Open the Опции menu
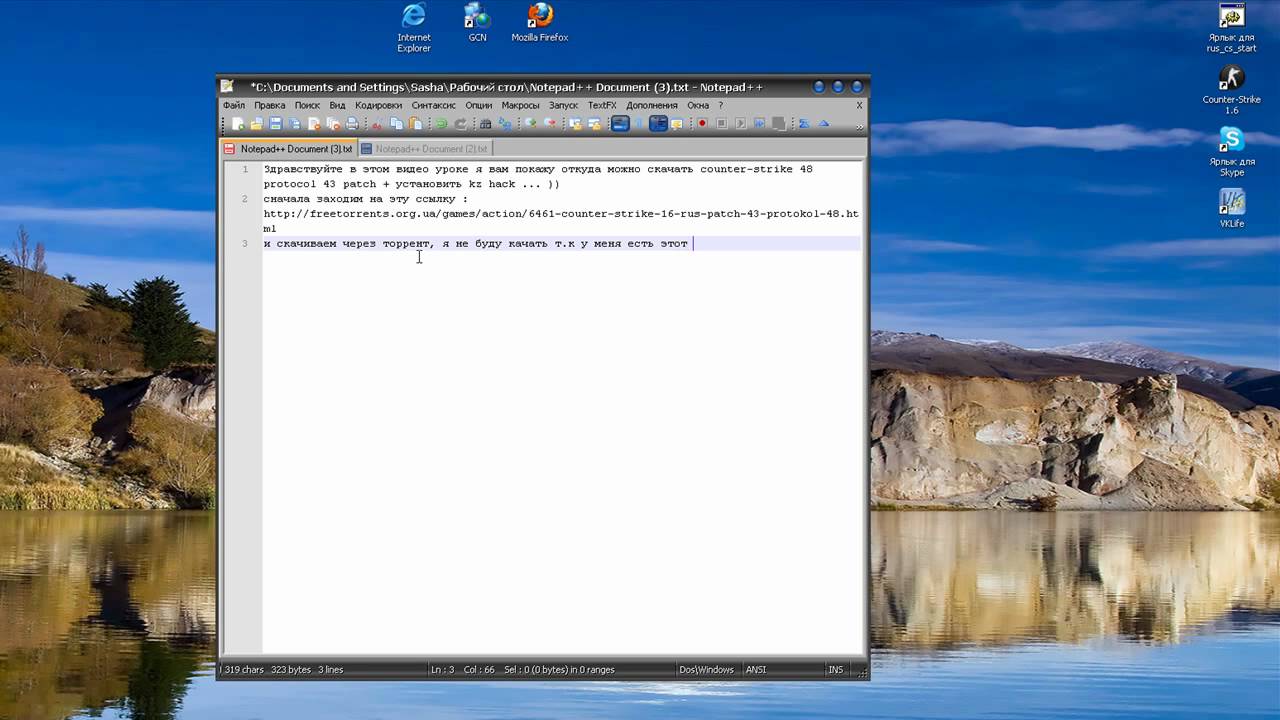 coord(478,105)
